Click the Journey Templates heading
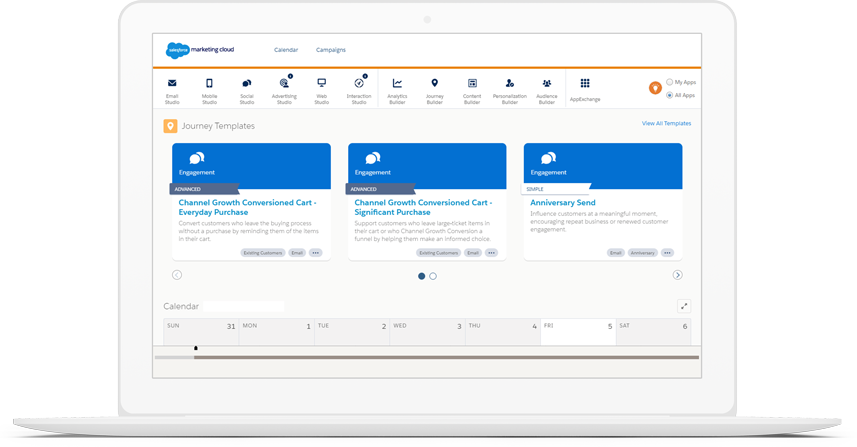This screenshot has width=857, height=447. (218, 126)
